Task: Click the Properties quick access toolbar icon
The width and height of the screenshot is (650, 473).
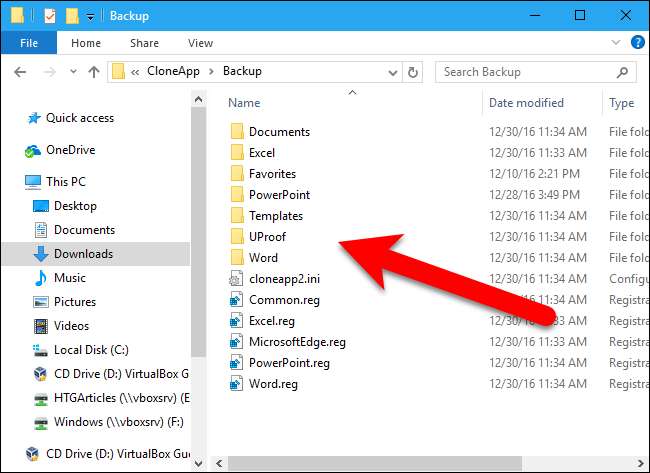Action: (x=50, y=16)
